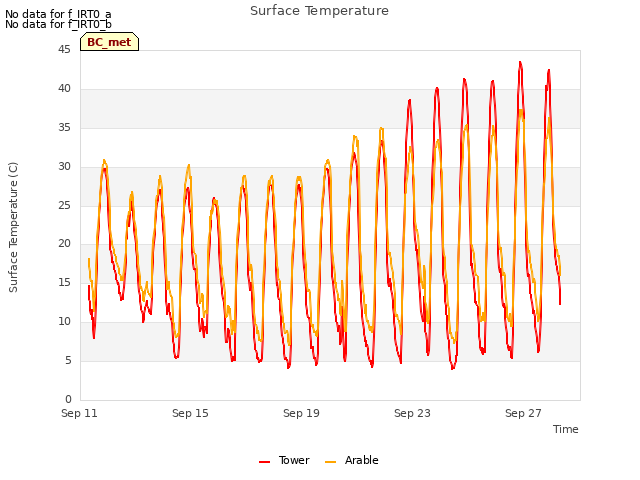Viewport: 640px width, 480px height.
Task: Click the 20 y-axis tick label
Action: pyautogui.click(x=64, y=244)
